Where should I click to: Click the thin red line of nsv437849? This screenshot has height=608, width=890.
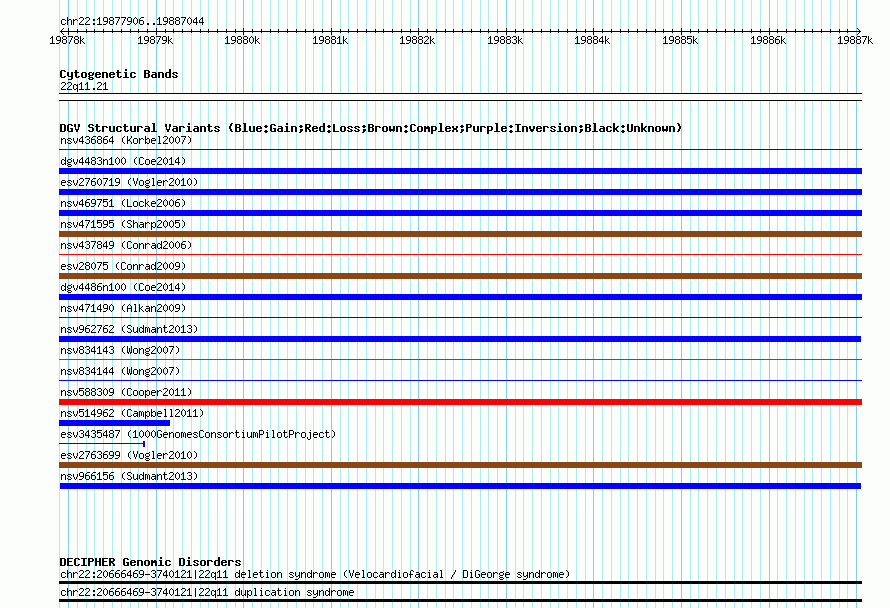(x=460, y=255)
